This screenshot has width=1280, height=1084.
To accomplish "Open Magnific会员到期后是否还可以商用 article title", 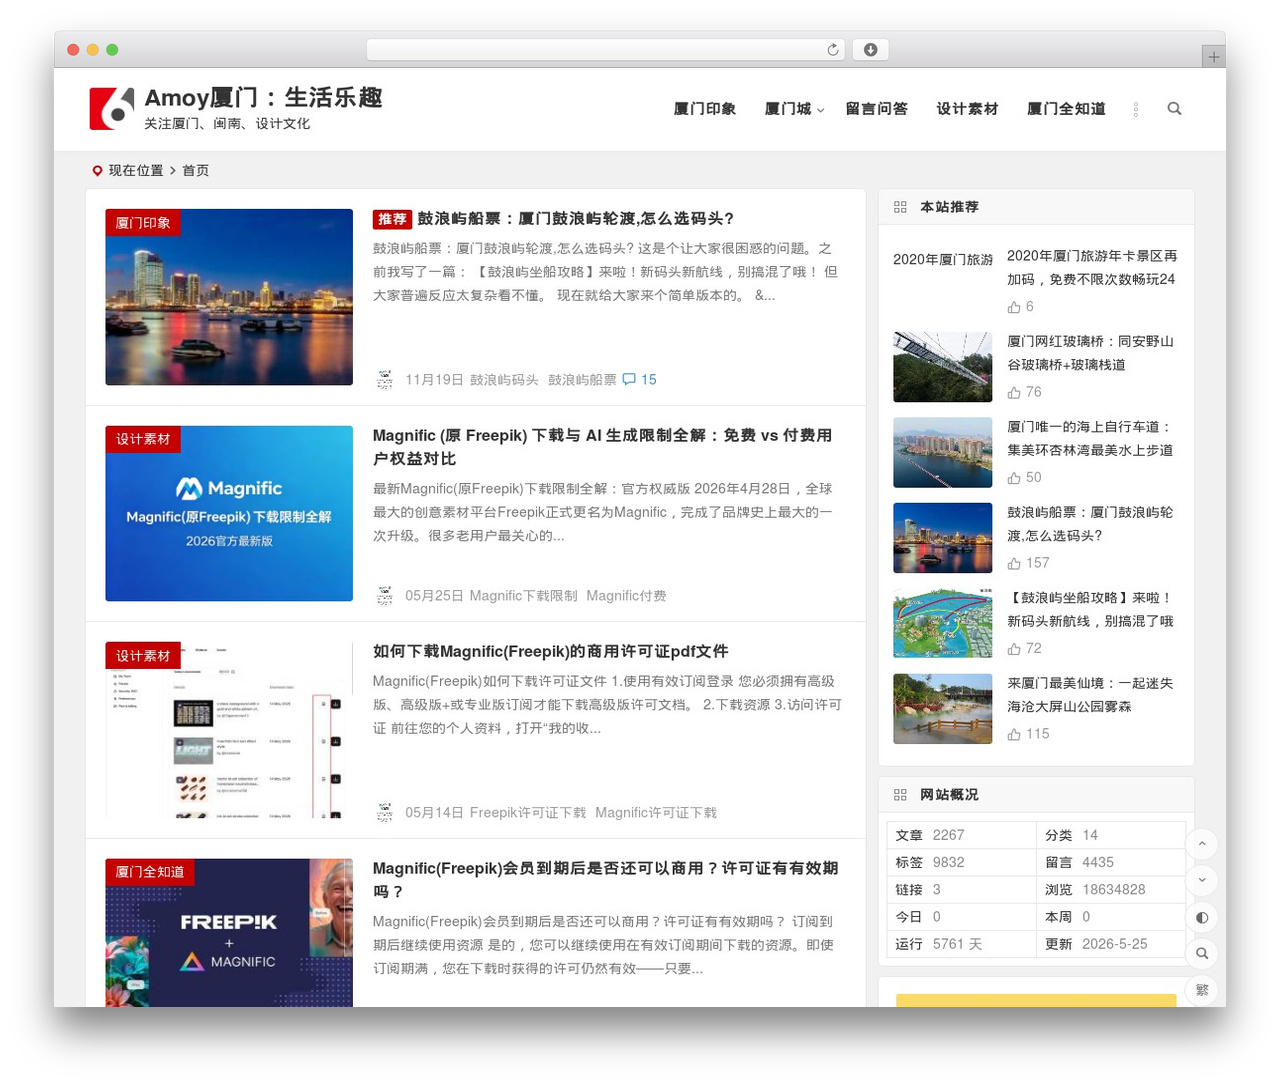I will pos(605,880).
